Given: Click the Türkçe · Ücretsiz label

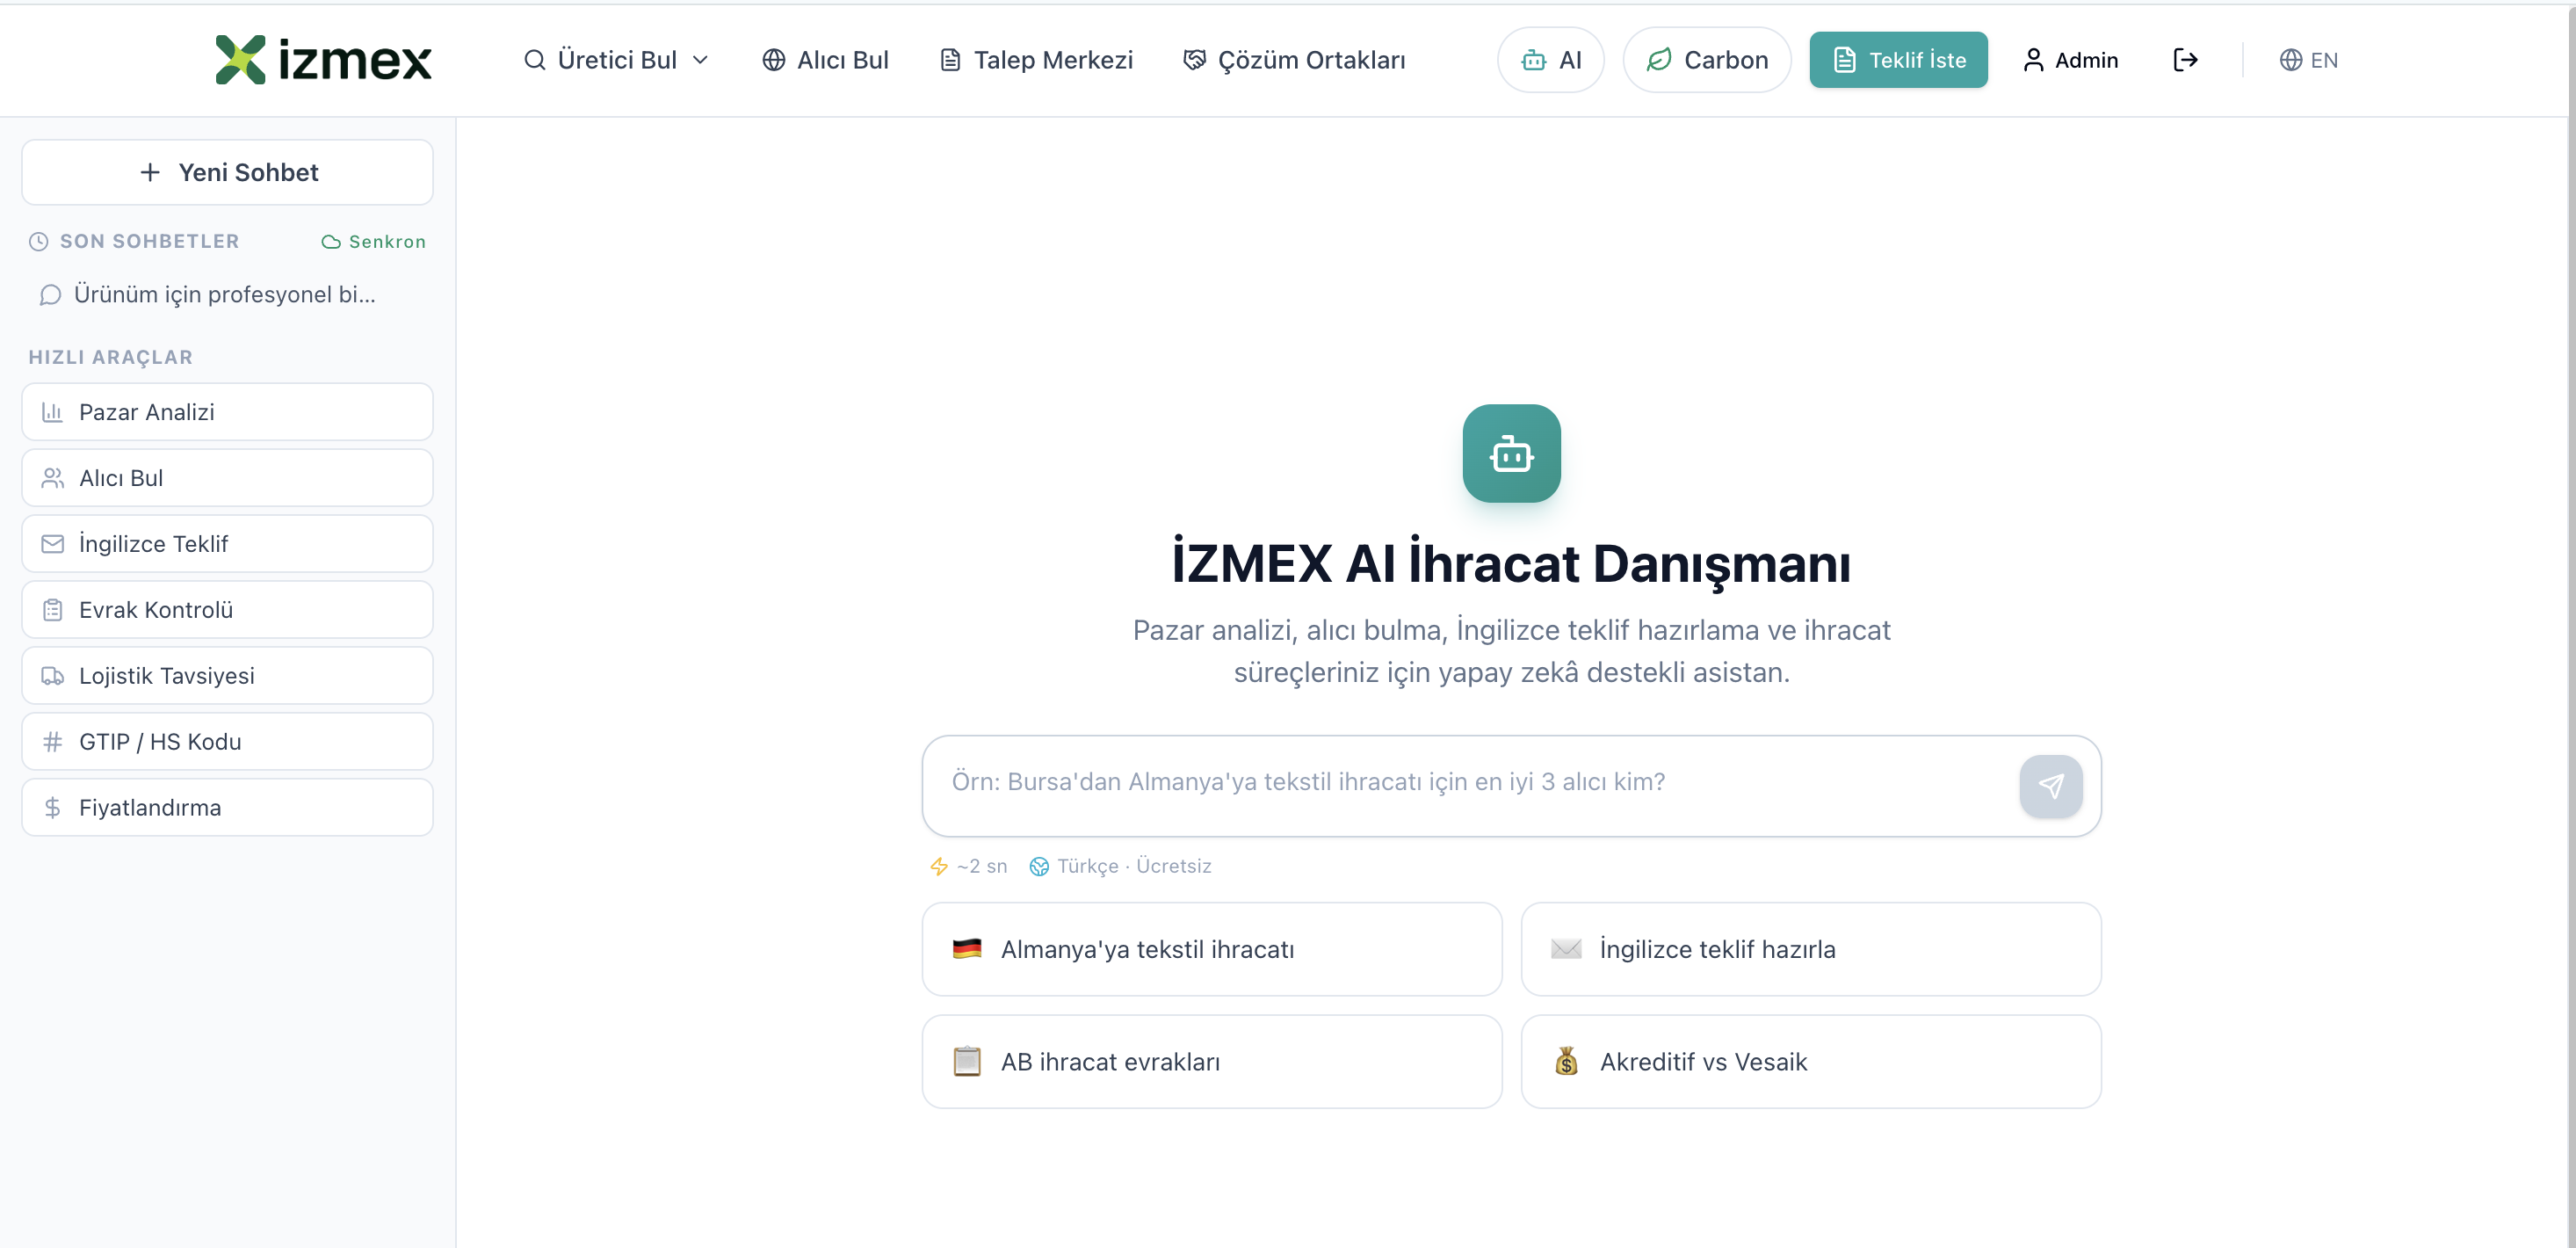Looking at the screenshot, I should 1133,866.
